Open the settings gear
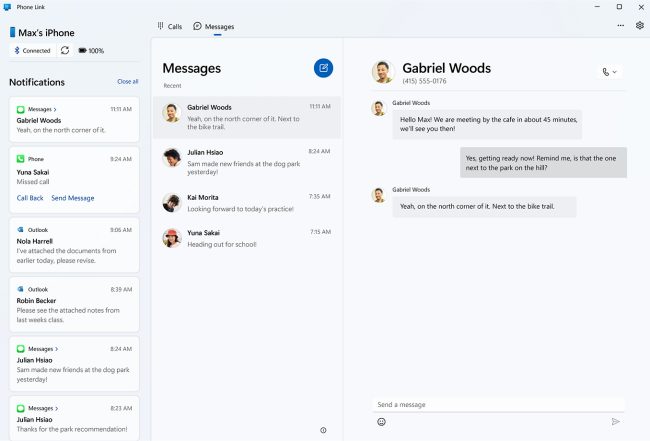Viewport: 650px width, 441px height. click(640, 26)
